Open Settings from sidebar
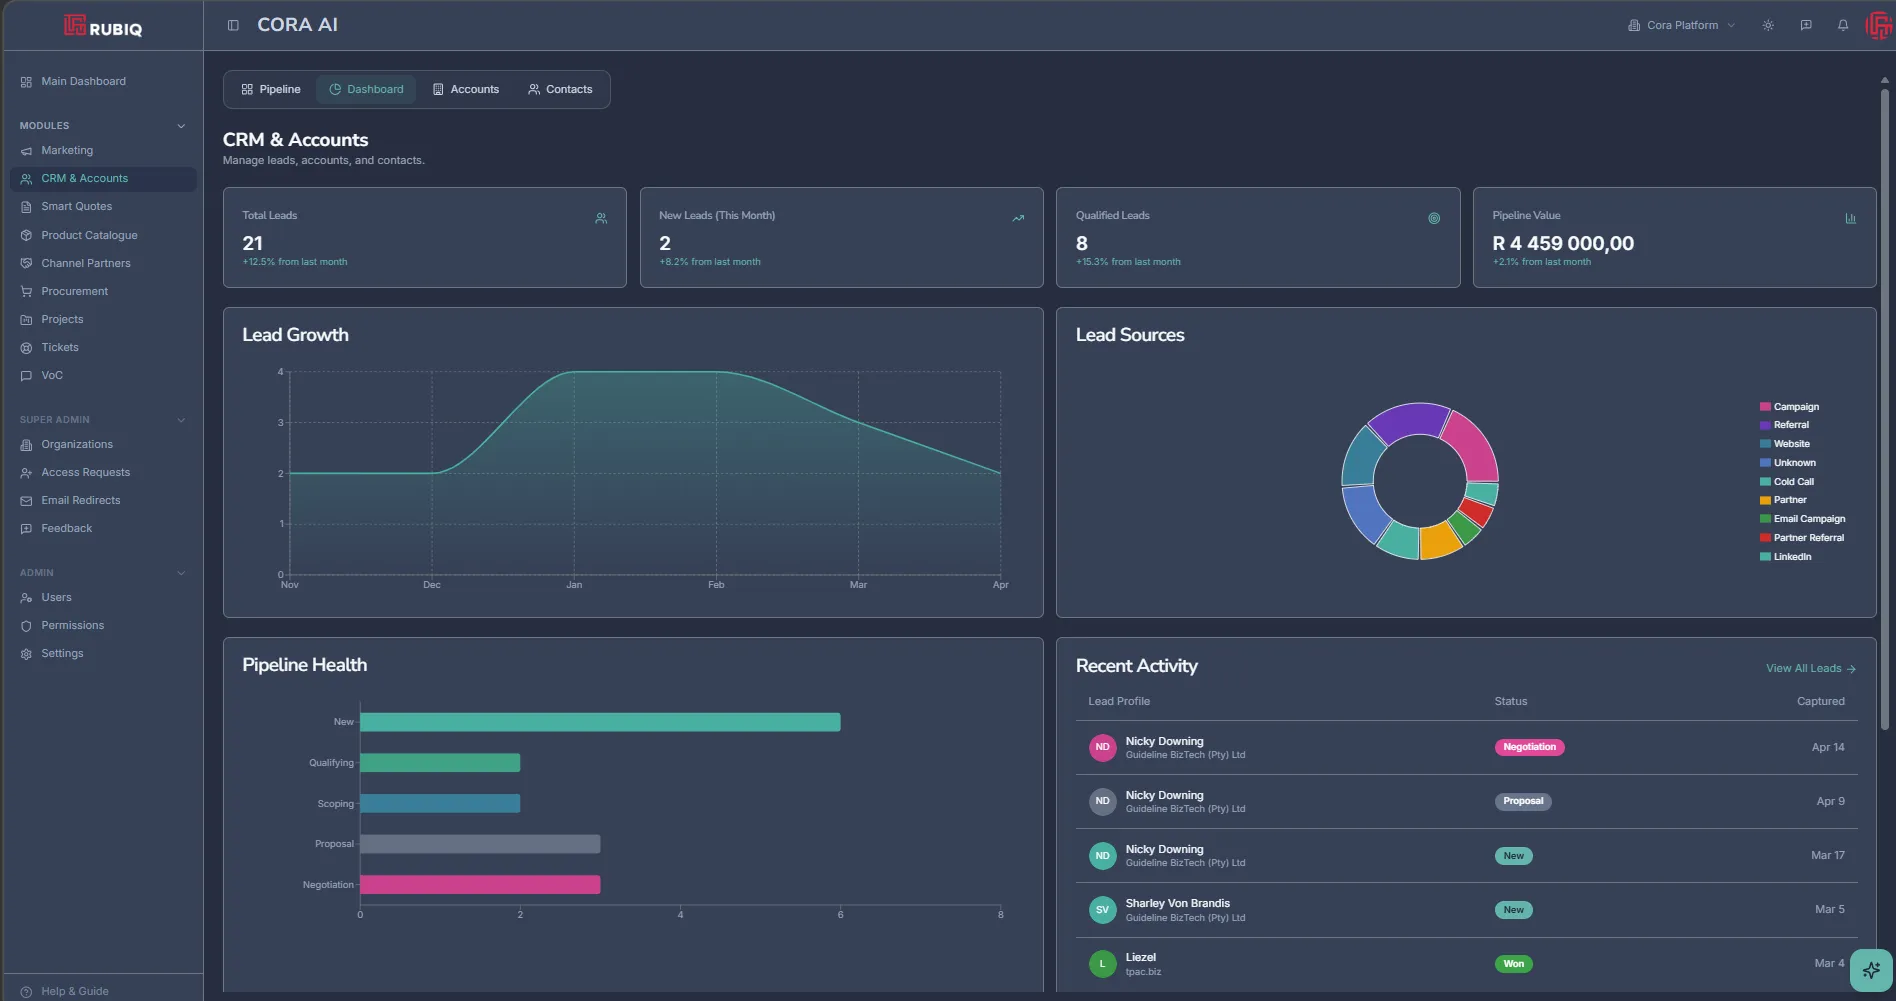Screen dimensions: 1896x1001 62,653
